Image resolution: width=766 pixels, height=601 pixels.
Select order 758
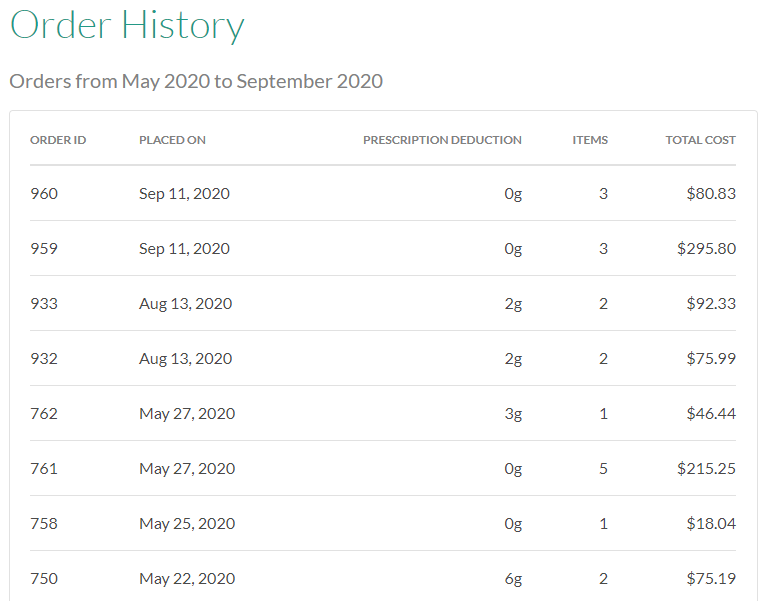pos(44,523)
